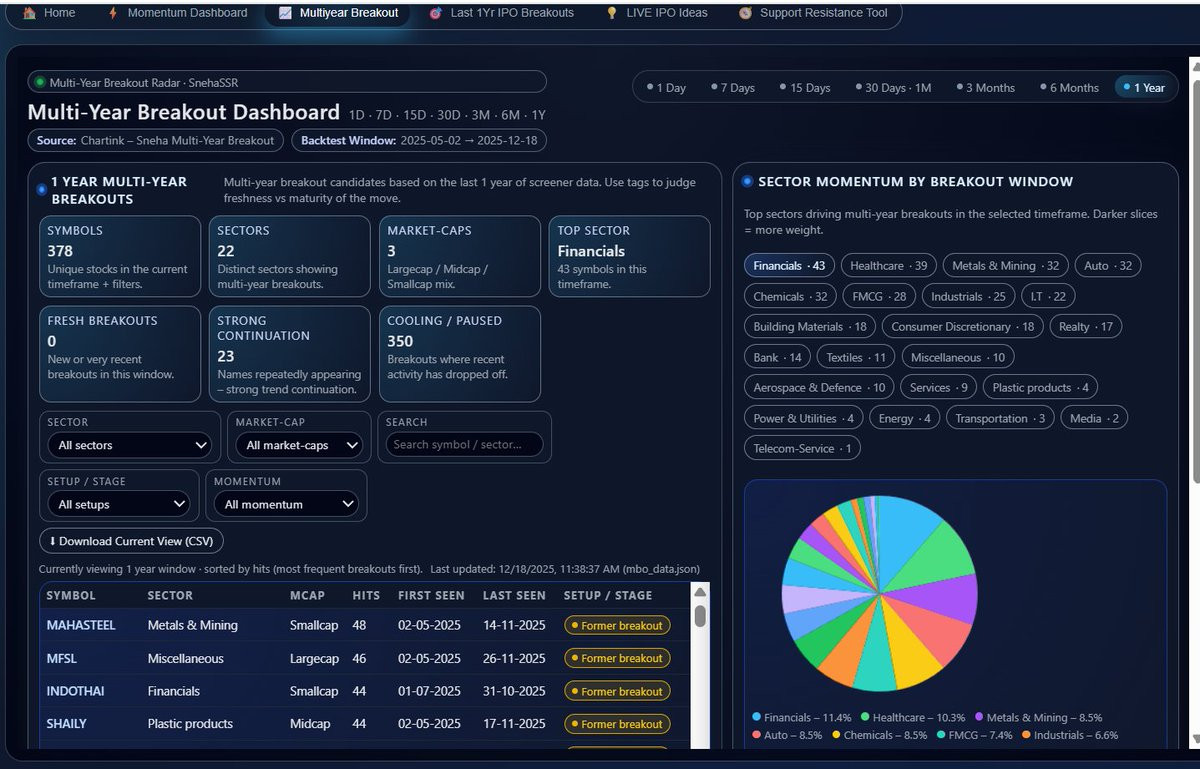
Task: Click the lightbulb icon beside LIVE IPO Ideas
Action: (612, 13)
